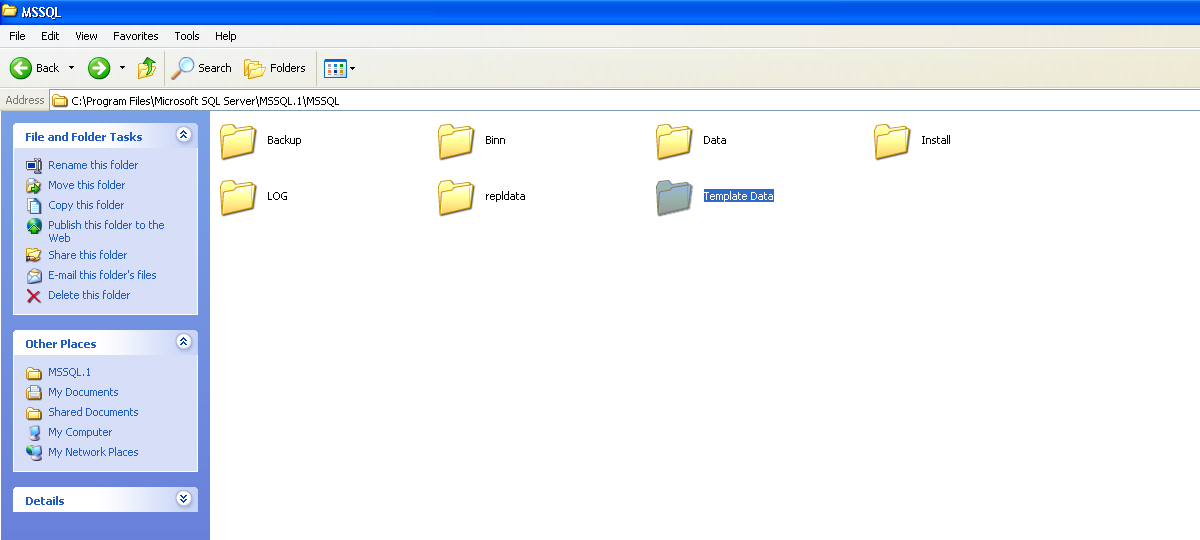Click the Copy this folder icon
Screen dimensions: 1200x540
point(34,205)
